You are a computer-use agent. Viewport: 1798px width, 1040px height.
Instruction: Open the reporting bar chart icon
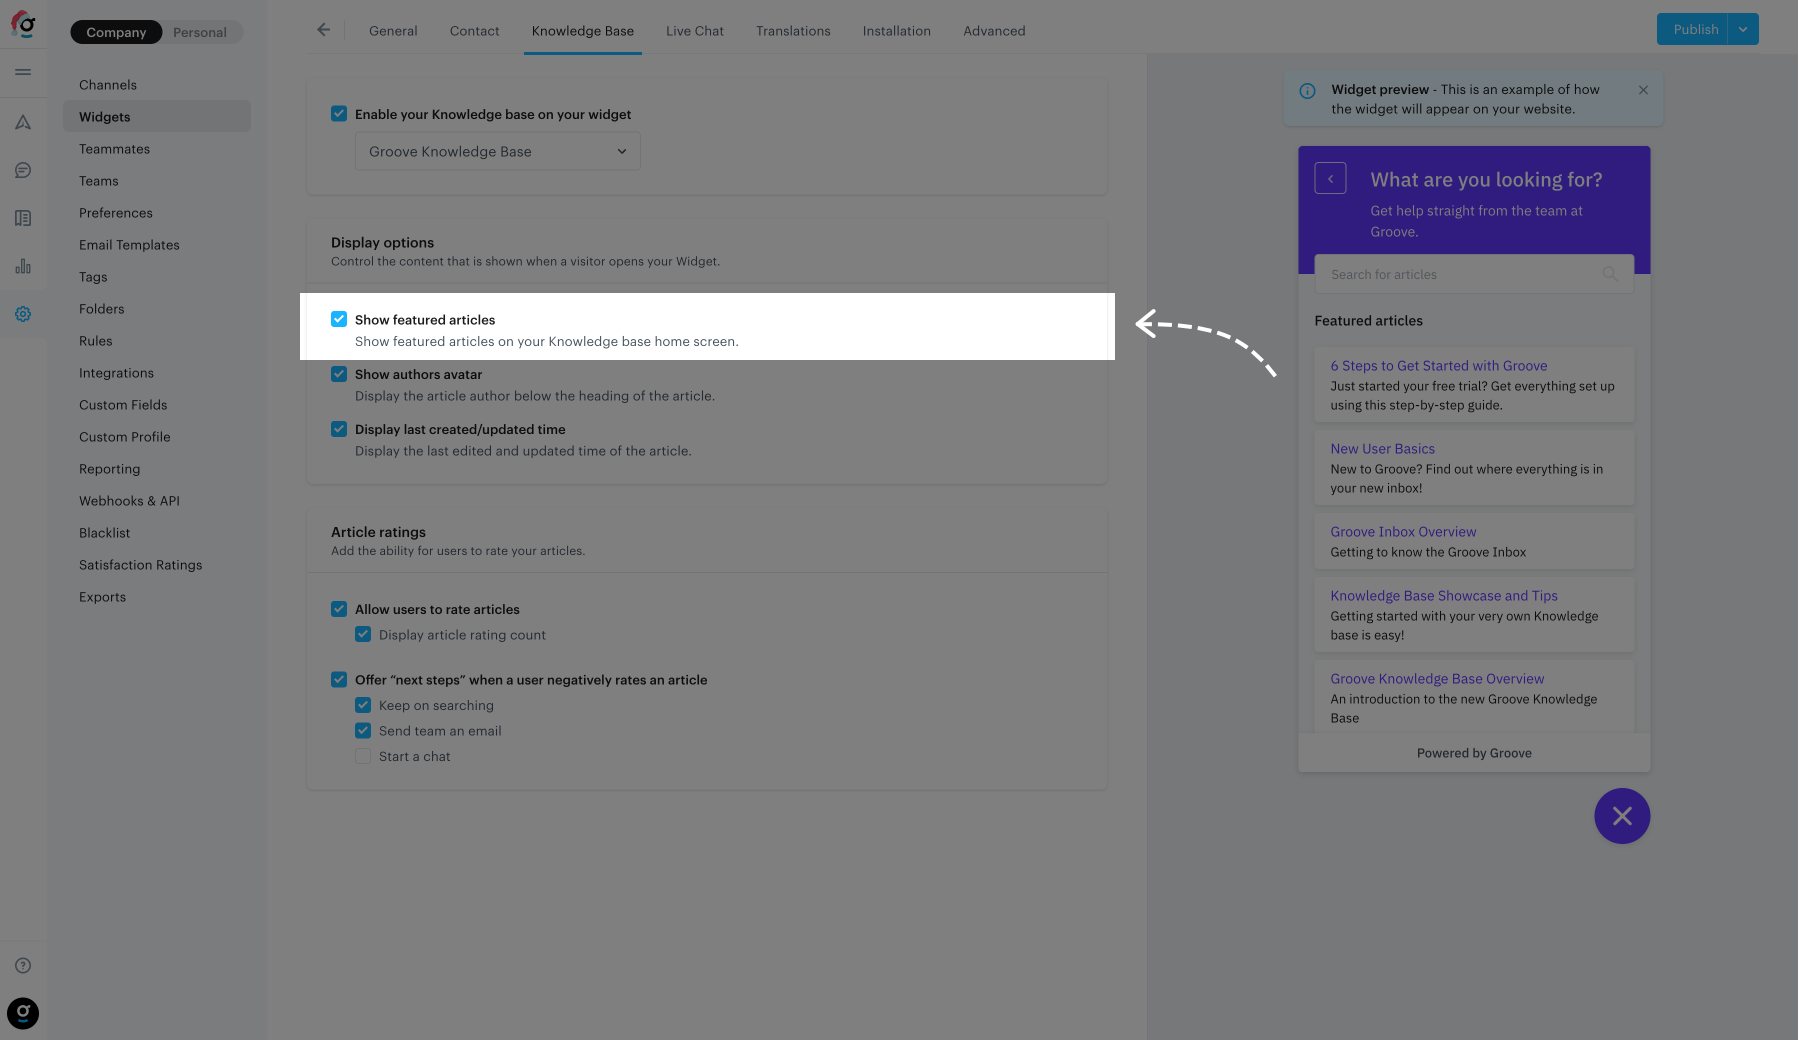(x=23, y=266)
